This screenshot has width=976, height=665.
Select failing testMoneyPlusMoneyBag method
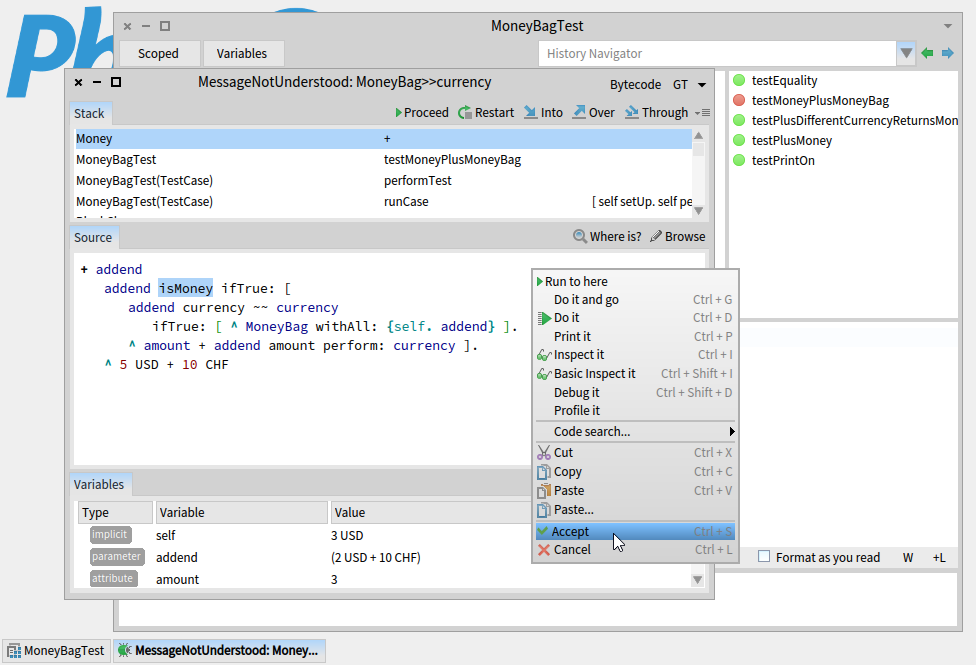coord(843,100)
